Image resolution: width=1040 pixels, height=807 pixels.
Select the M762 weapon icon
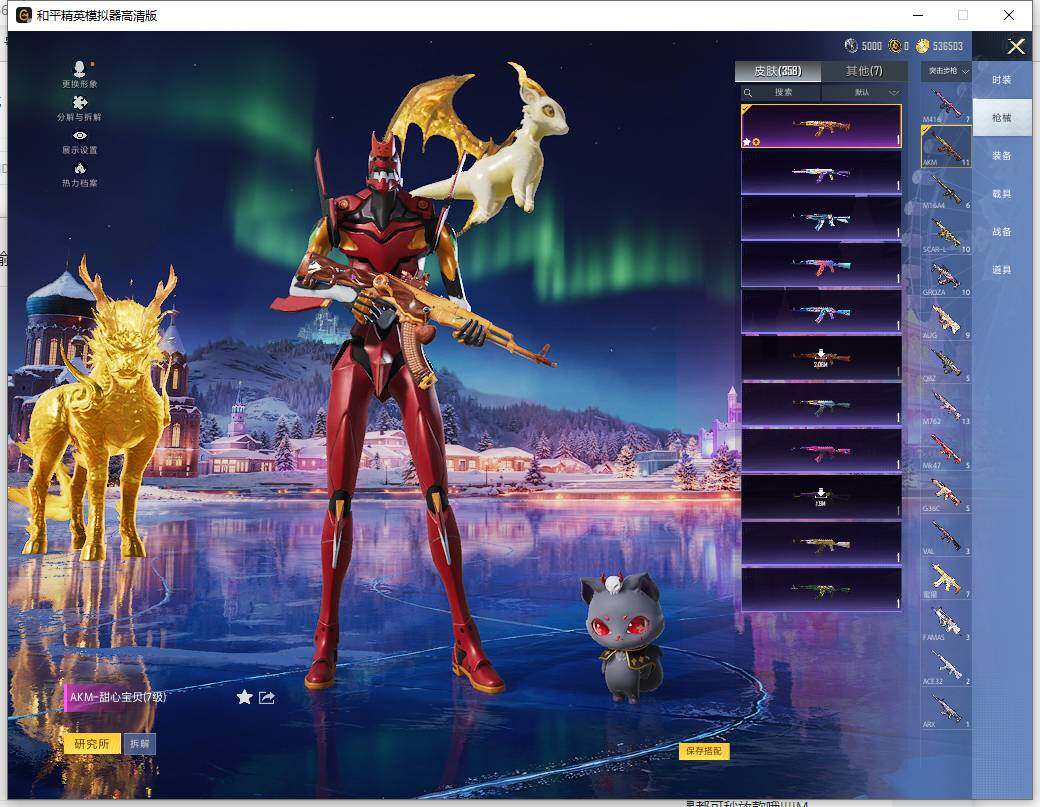click(946, 406)
